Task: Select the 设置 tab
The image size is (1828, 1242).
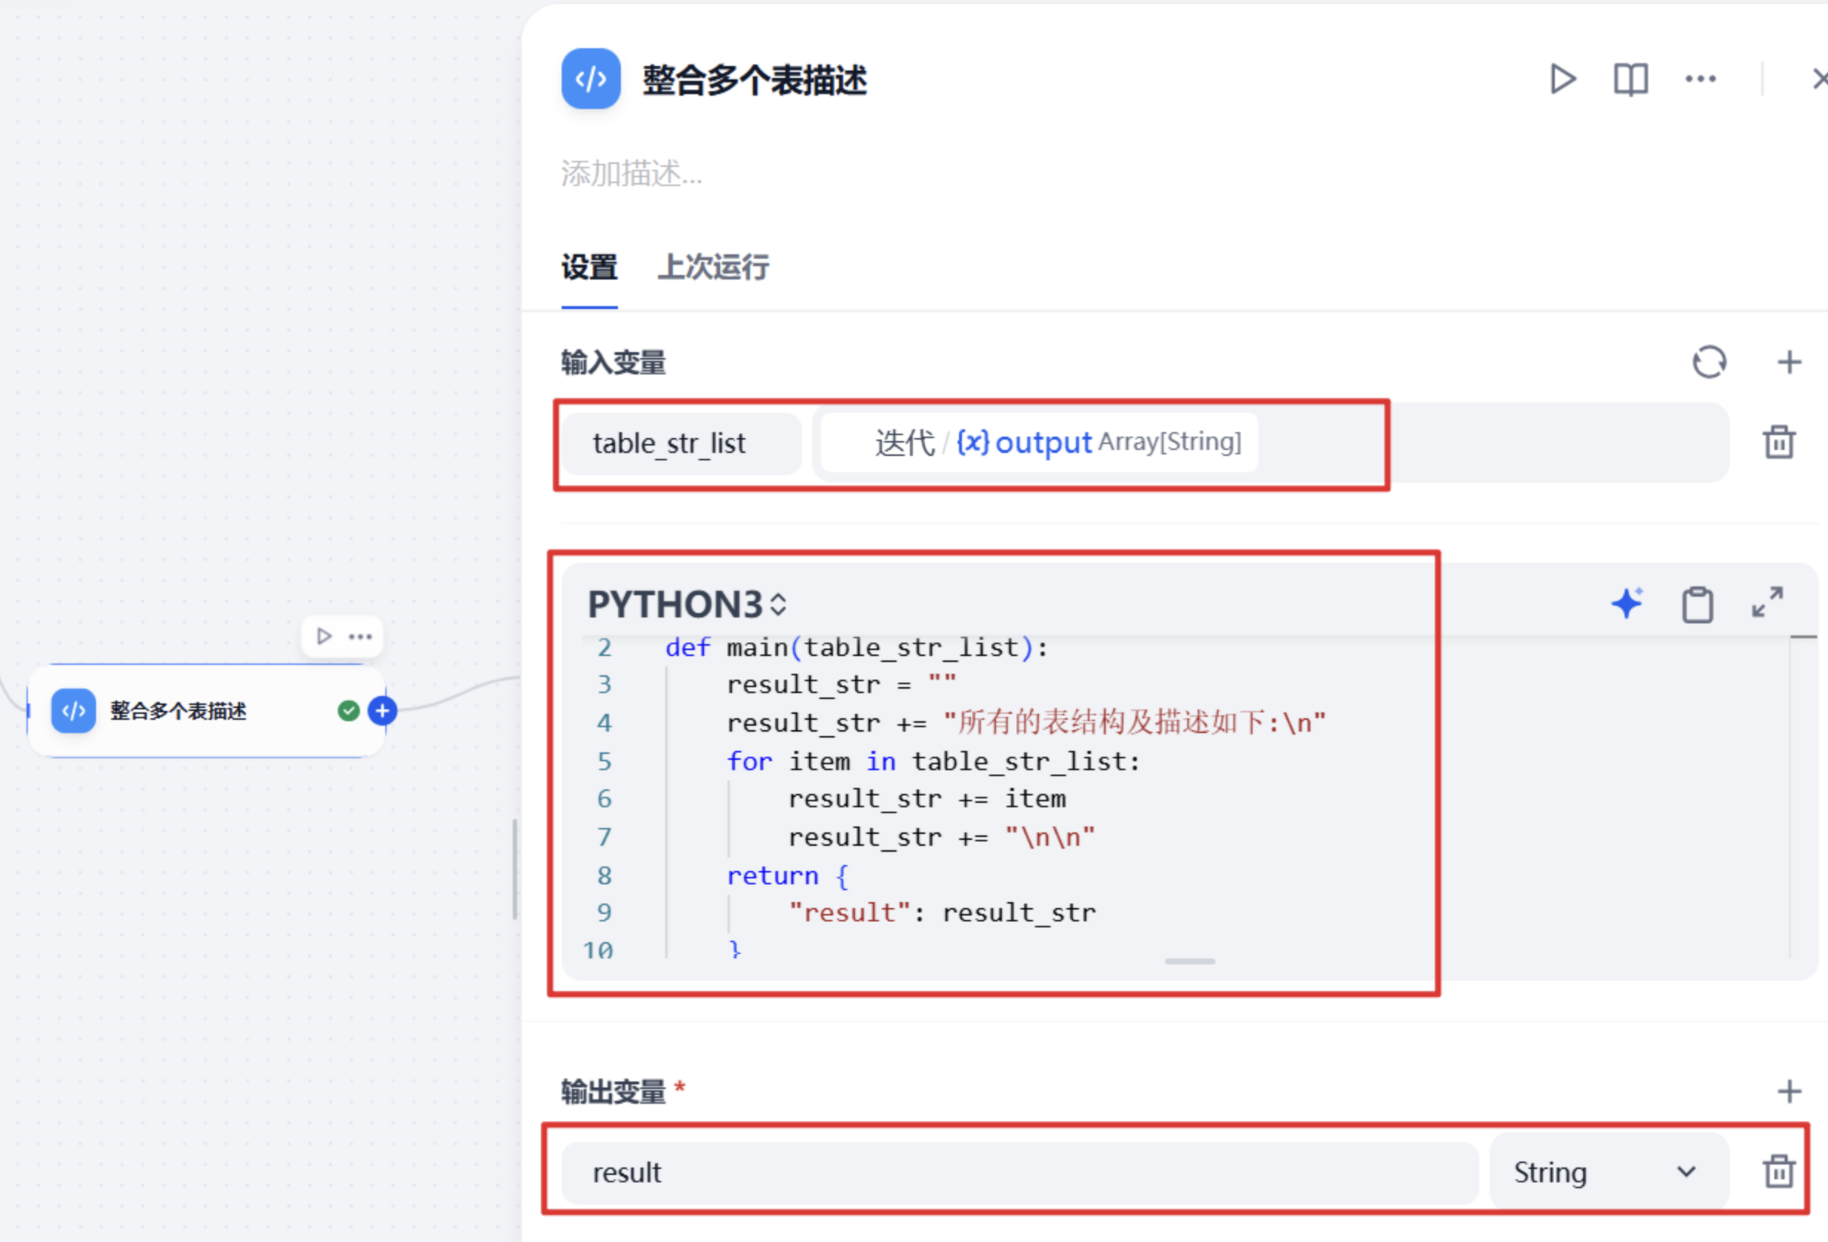Action: [x=589, y=267]
